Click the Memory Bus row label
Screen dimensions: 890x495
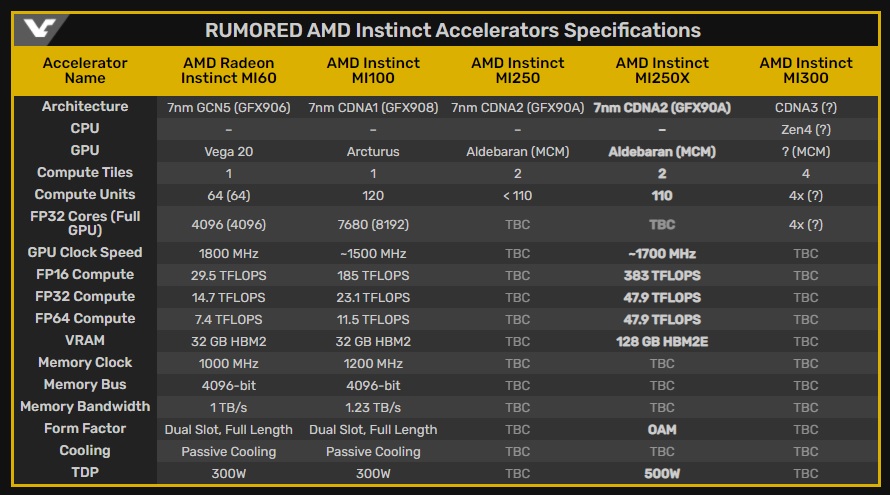85,385
